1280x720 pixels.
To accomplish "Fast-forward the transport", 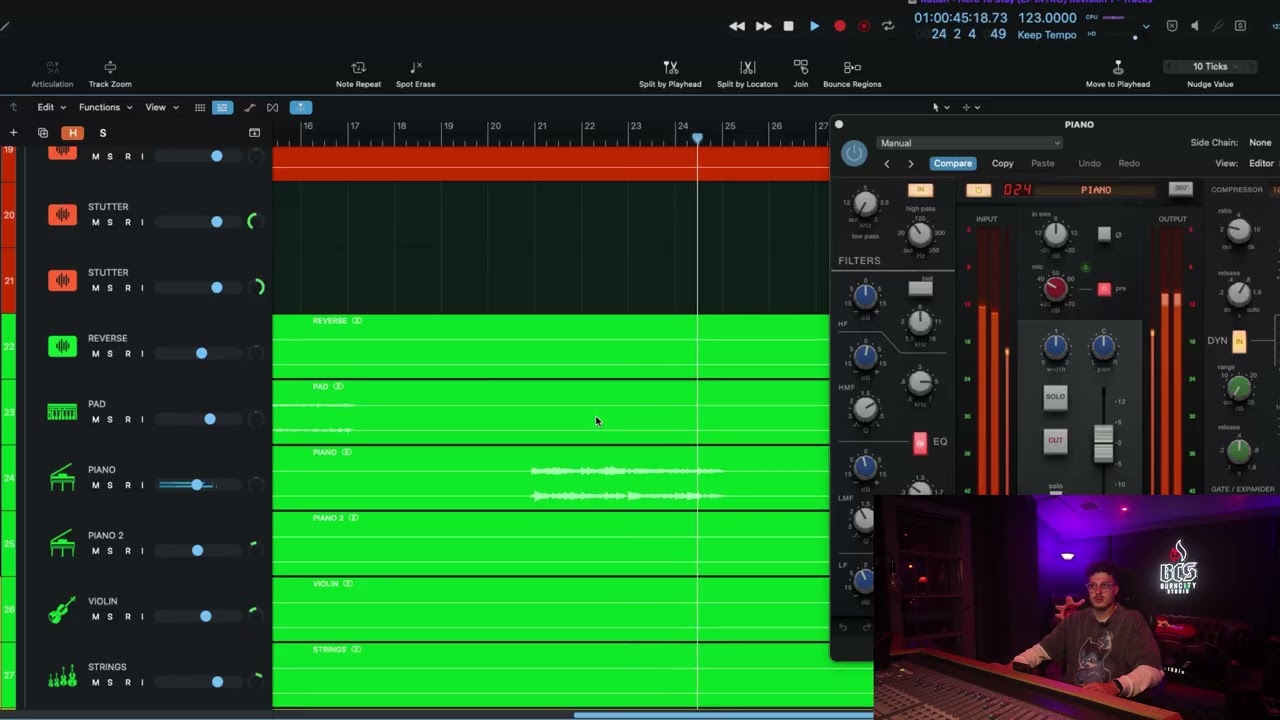I will (763, 26).
